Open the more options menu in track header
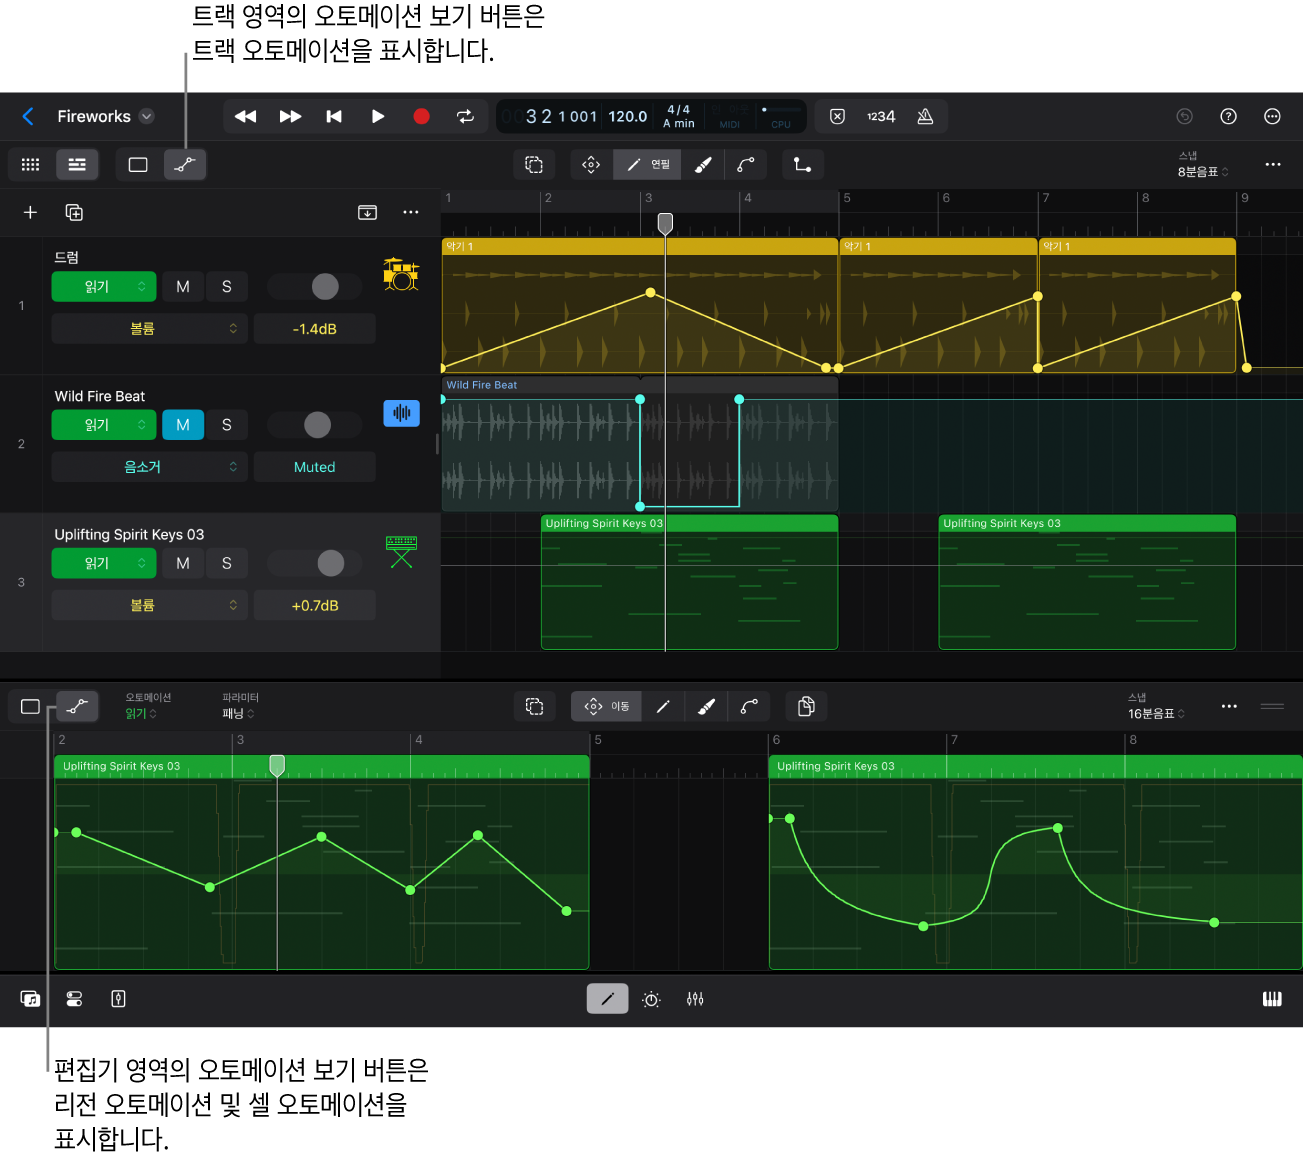Viewport: 1303px width, 1162px height. [x=410, y=212]
